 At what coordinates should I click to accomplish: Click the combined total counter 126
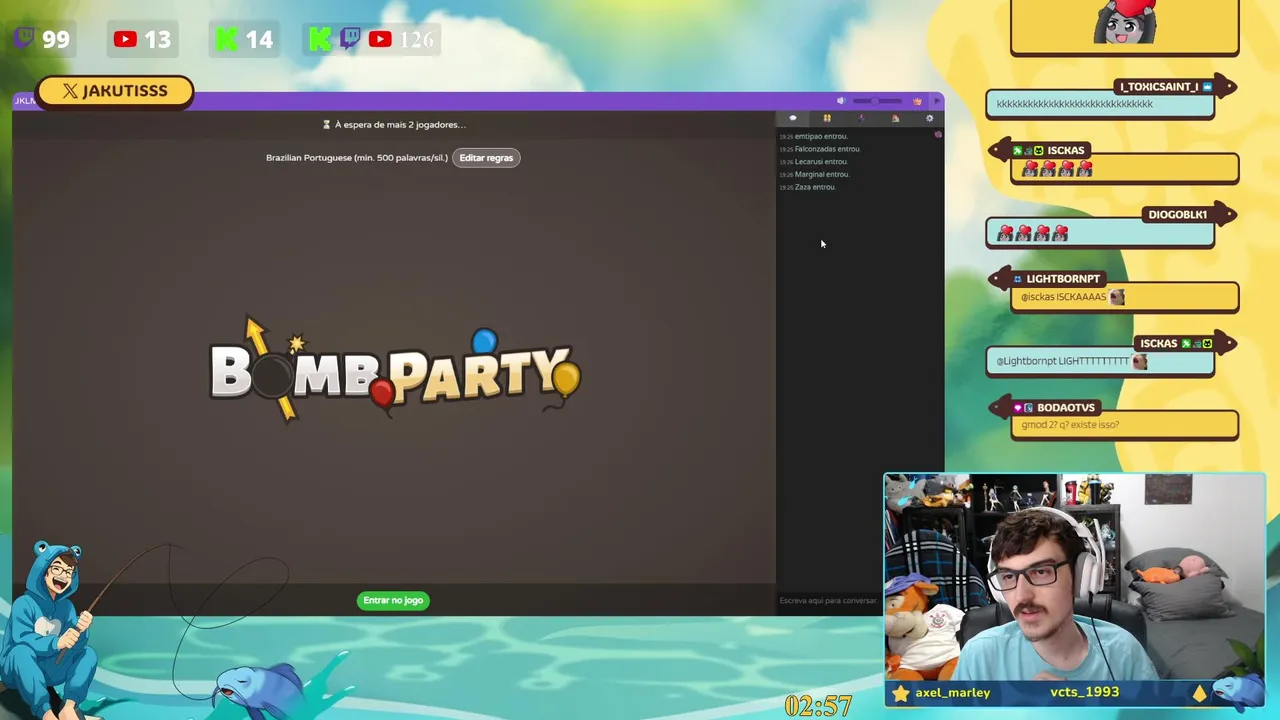(371, 39)
